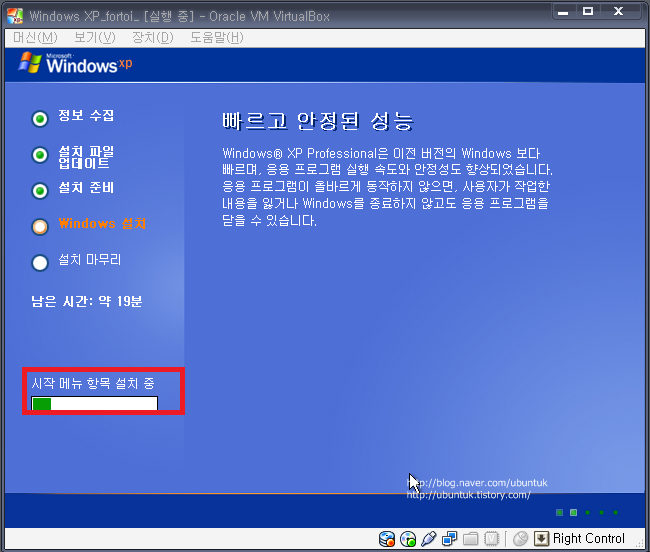Click the 남은 시간: 약 19분 text
The height and width of the screenshot is (552, 650).
point(87,301)
